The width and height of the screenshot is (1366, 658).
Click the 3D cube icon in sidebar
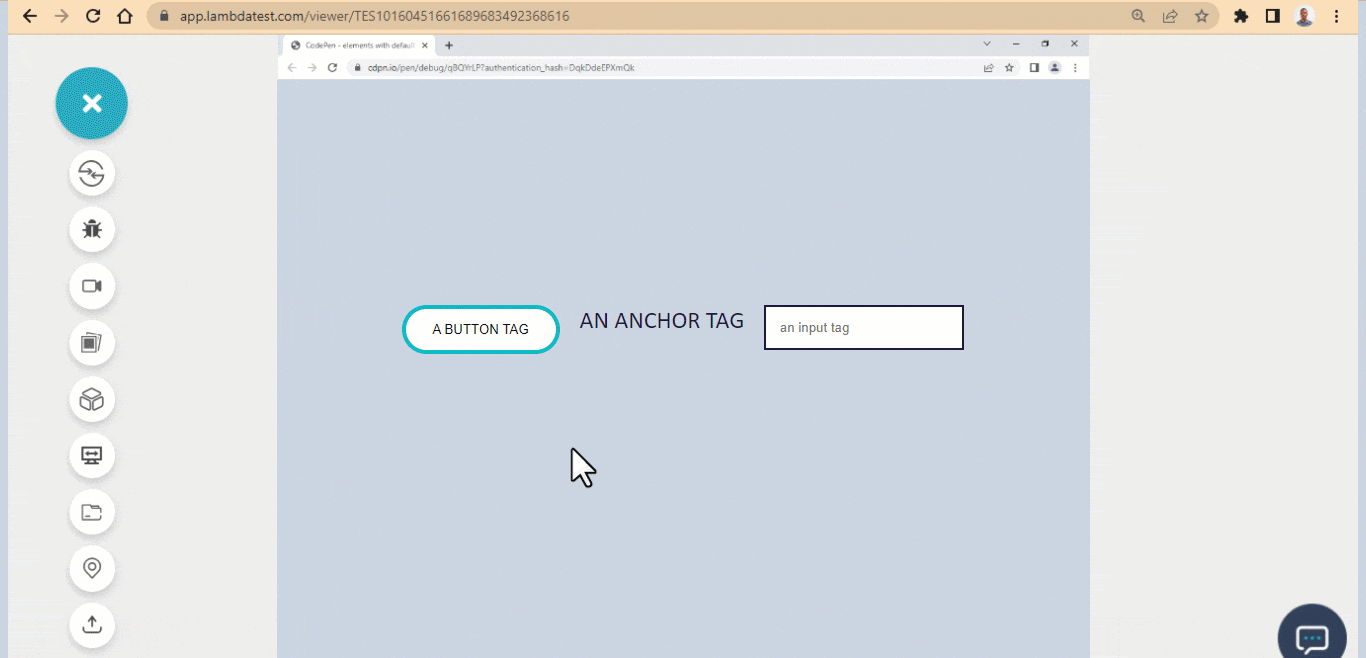tap(92, 400)
